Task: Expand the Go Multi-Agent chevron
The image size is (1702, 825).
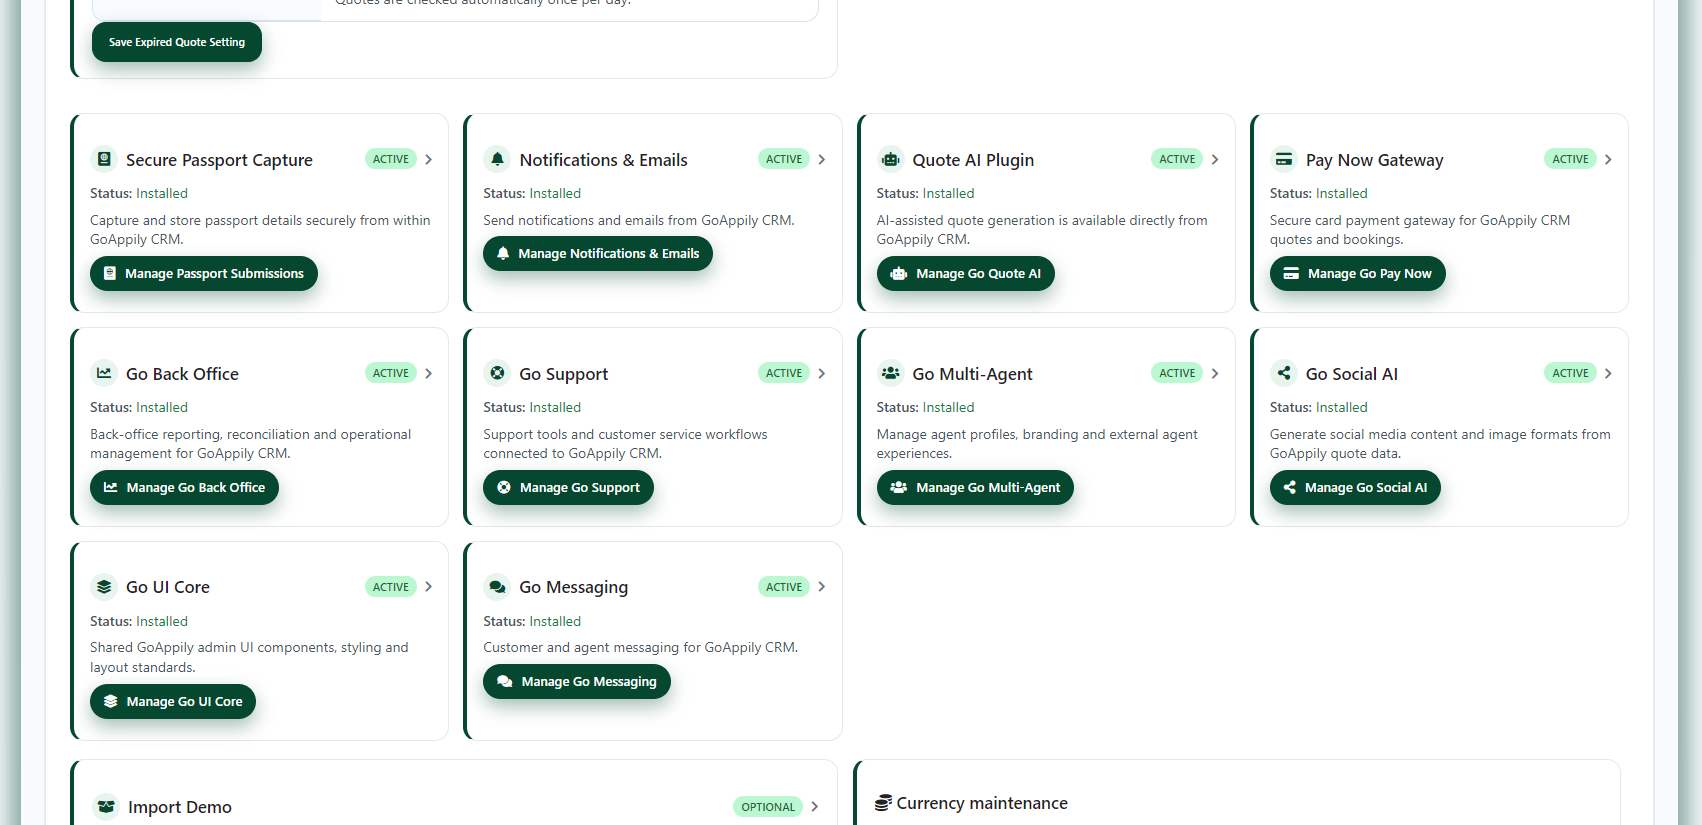Action: pyautogui.click(x=1215, y=373)
